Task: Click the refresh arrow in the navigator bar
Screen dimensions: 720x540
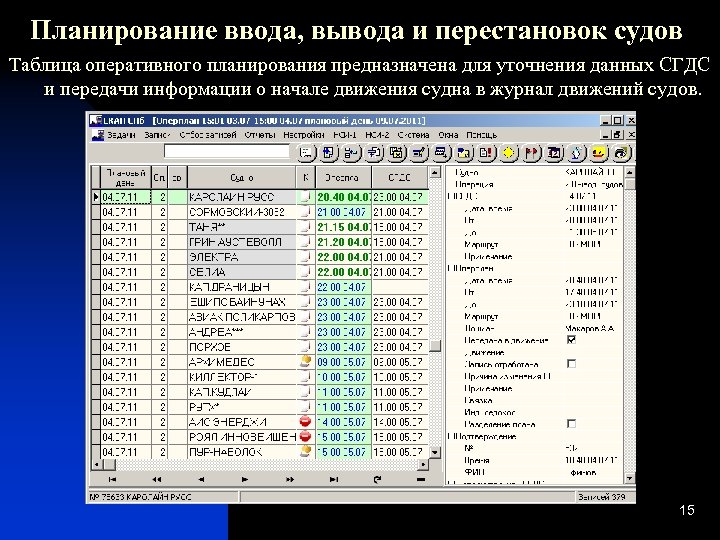Action: pyautogui.click(x=377, y=479)
